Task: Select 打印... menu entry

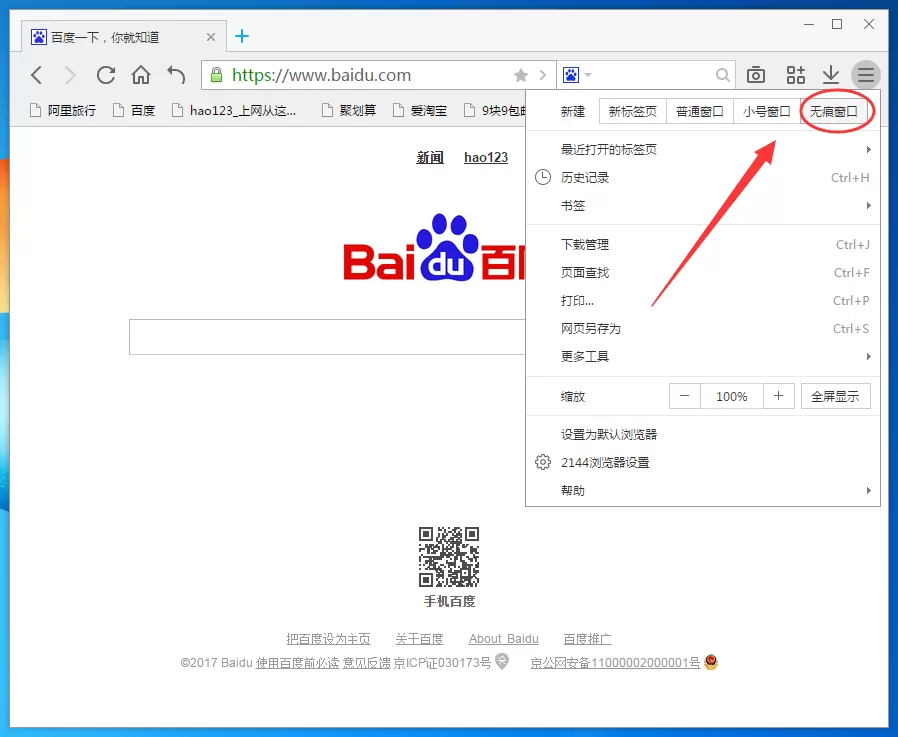Action: tap(703, 301)
